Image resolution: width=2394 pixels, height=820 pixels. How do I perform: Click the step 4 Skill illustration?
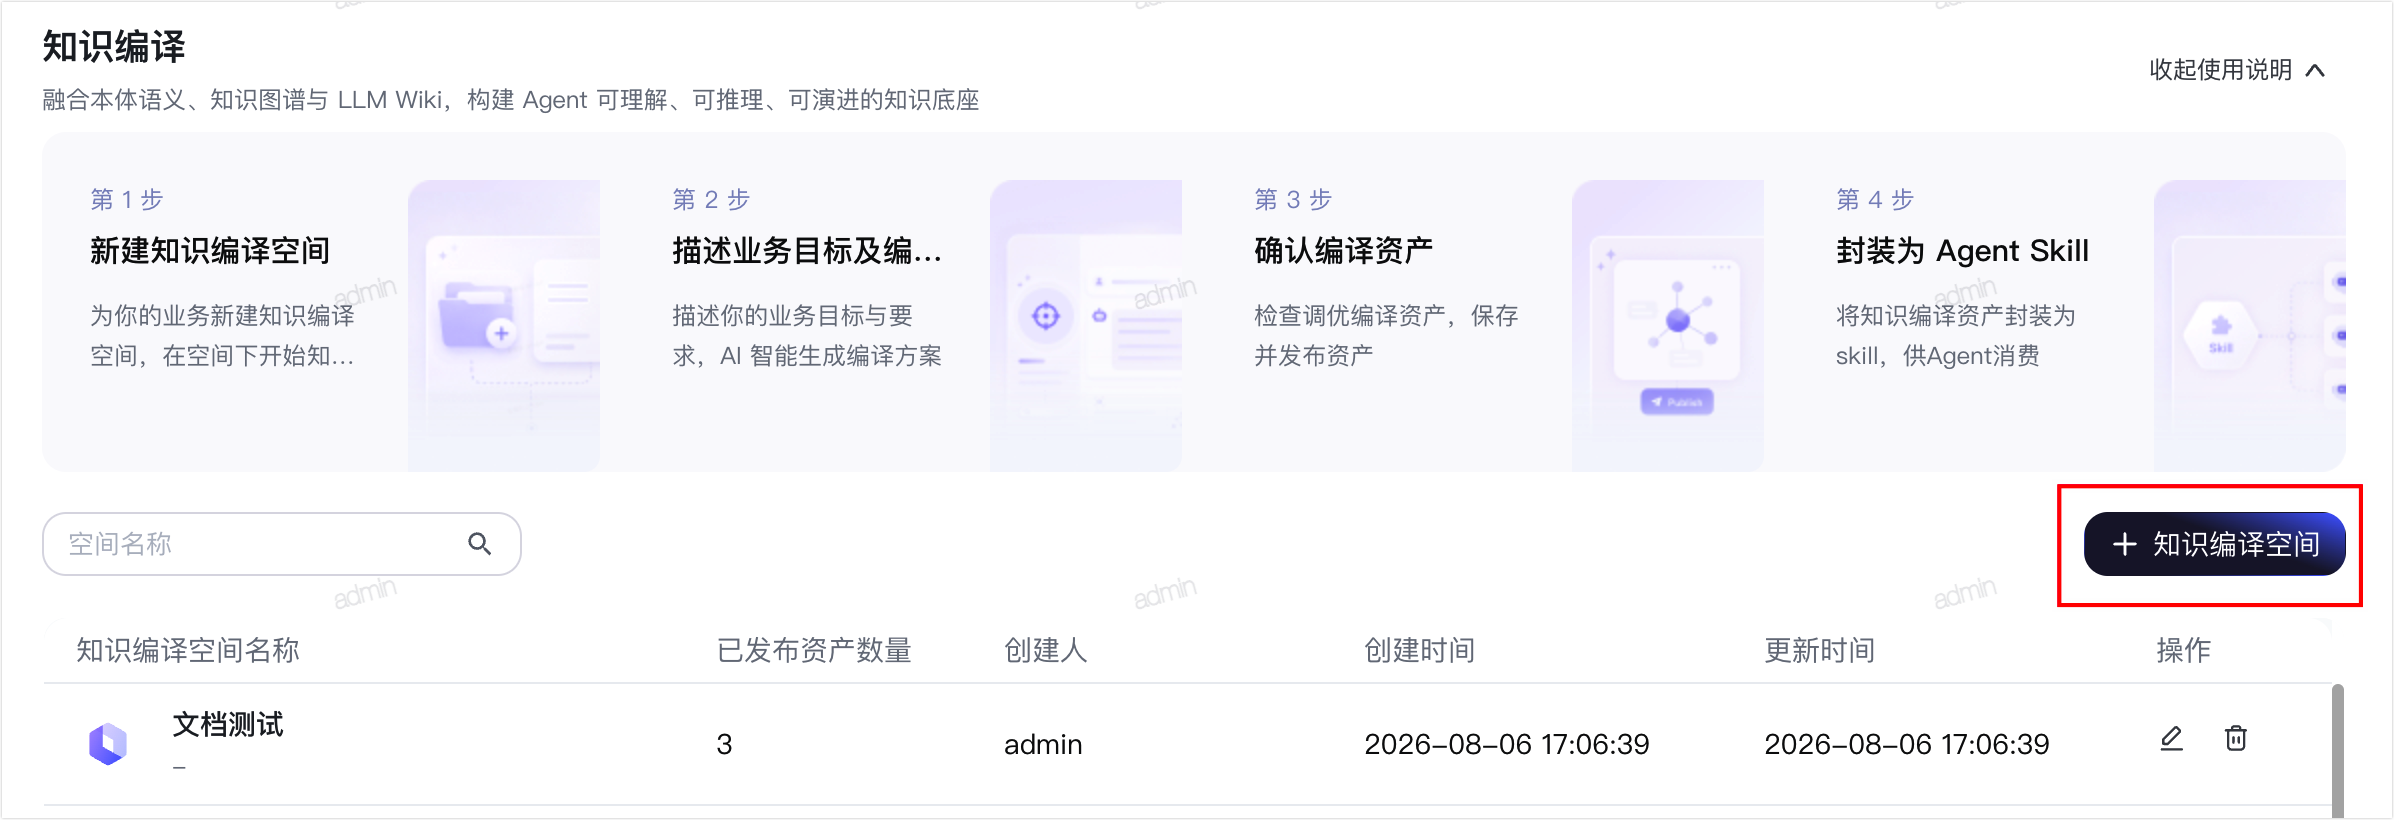coord(2250,326)
